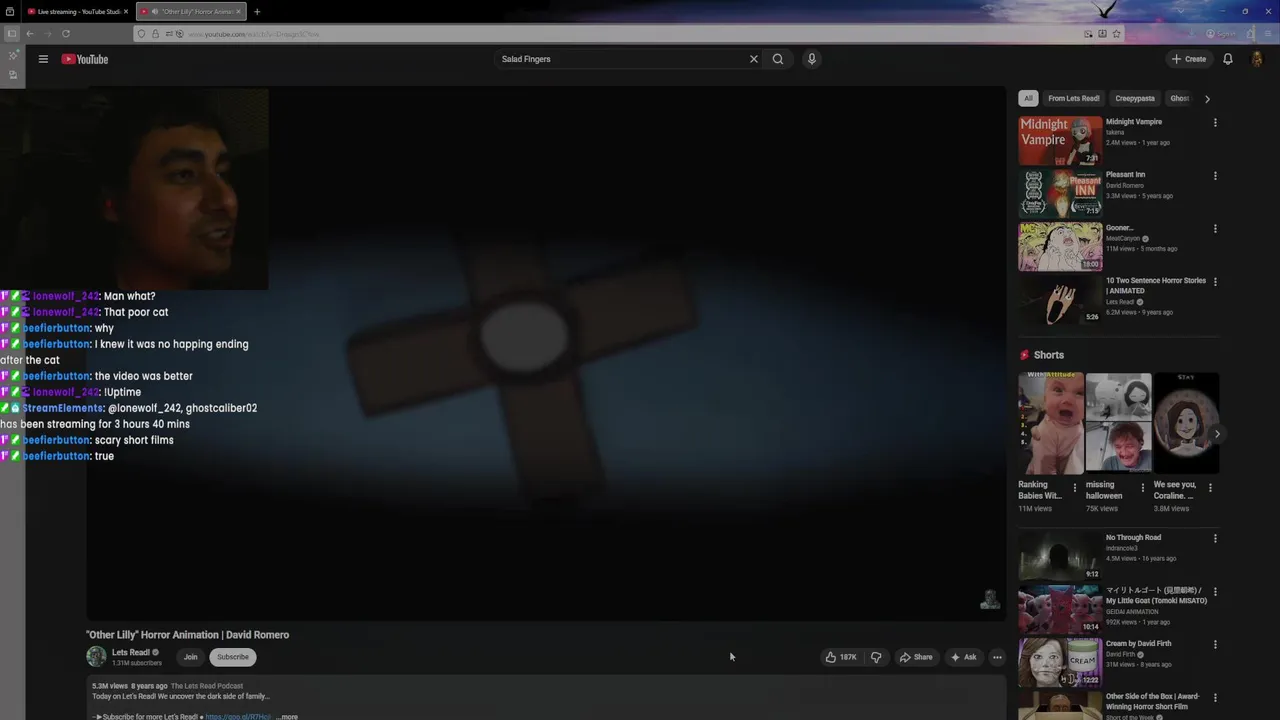This screenshot has width=1280, height=720.
Task: Open the downloads arrow in browser toolbar
Action: [1192, 34]
